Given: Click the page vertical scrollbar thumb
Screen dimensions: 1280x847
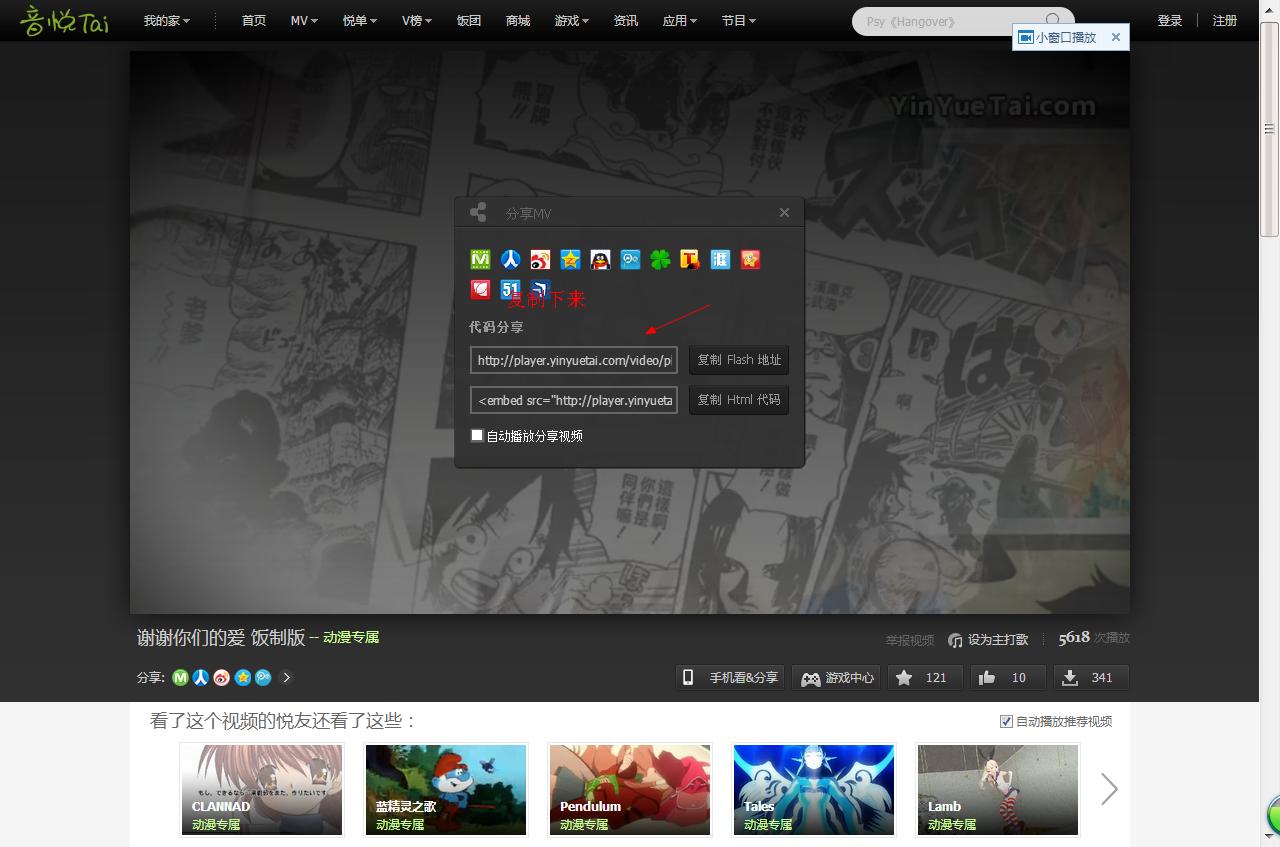Looking at the screenshot, I should coord(1270,128).
